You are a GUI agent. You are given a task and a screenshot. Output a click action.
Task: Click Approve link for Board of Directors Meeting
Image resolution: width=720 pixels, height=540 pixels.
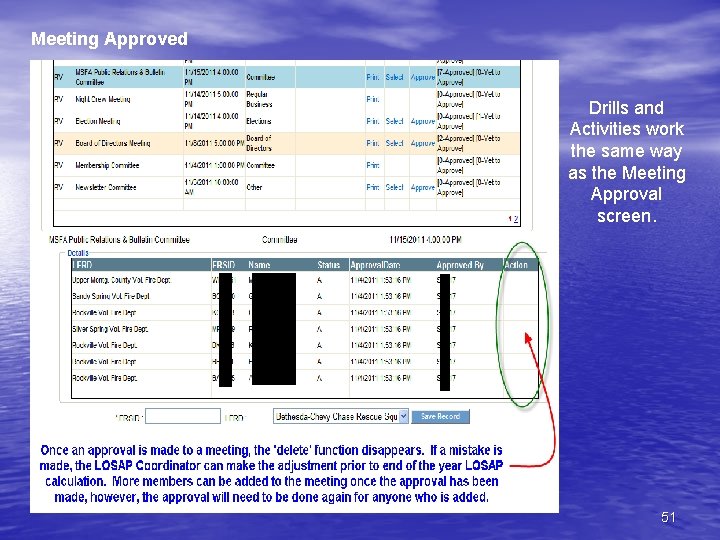click(x=422, y=143)
